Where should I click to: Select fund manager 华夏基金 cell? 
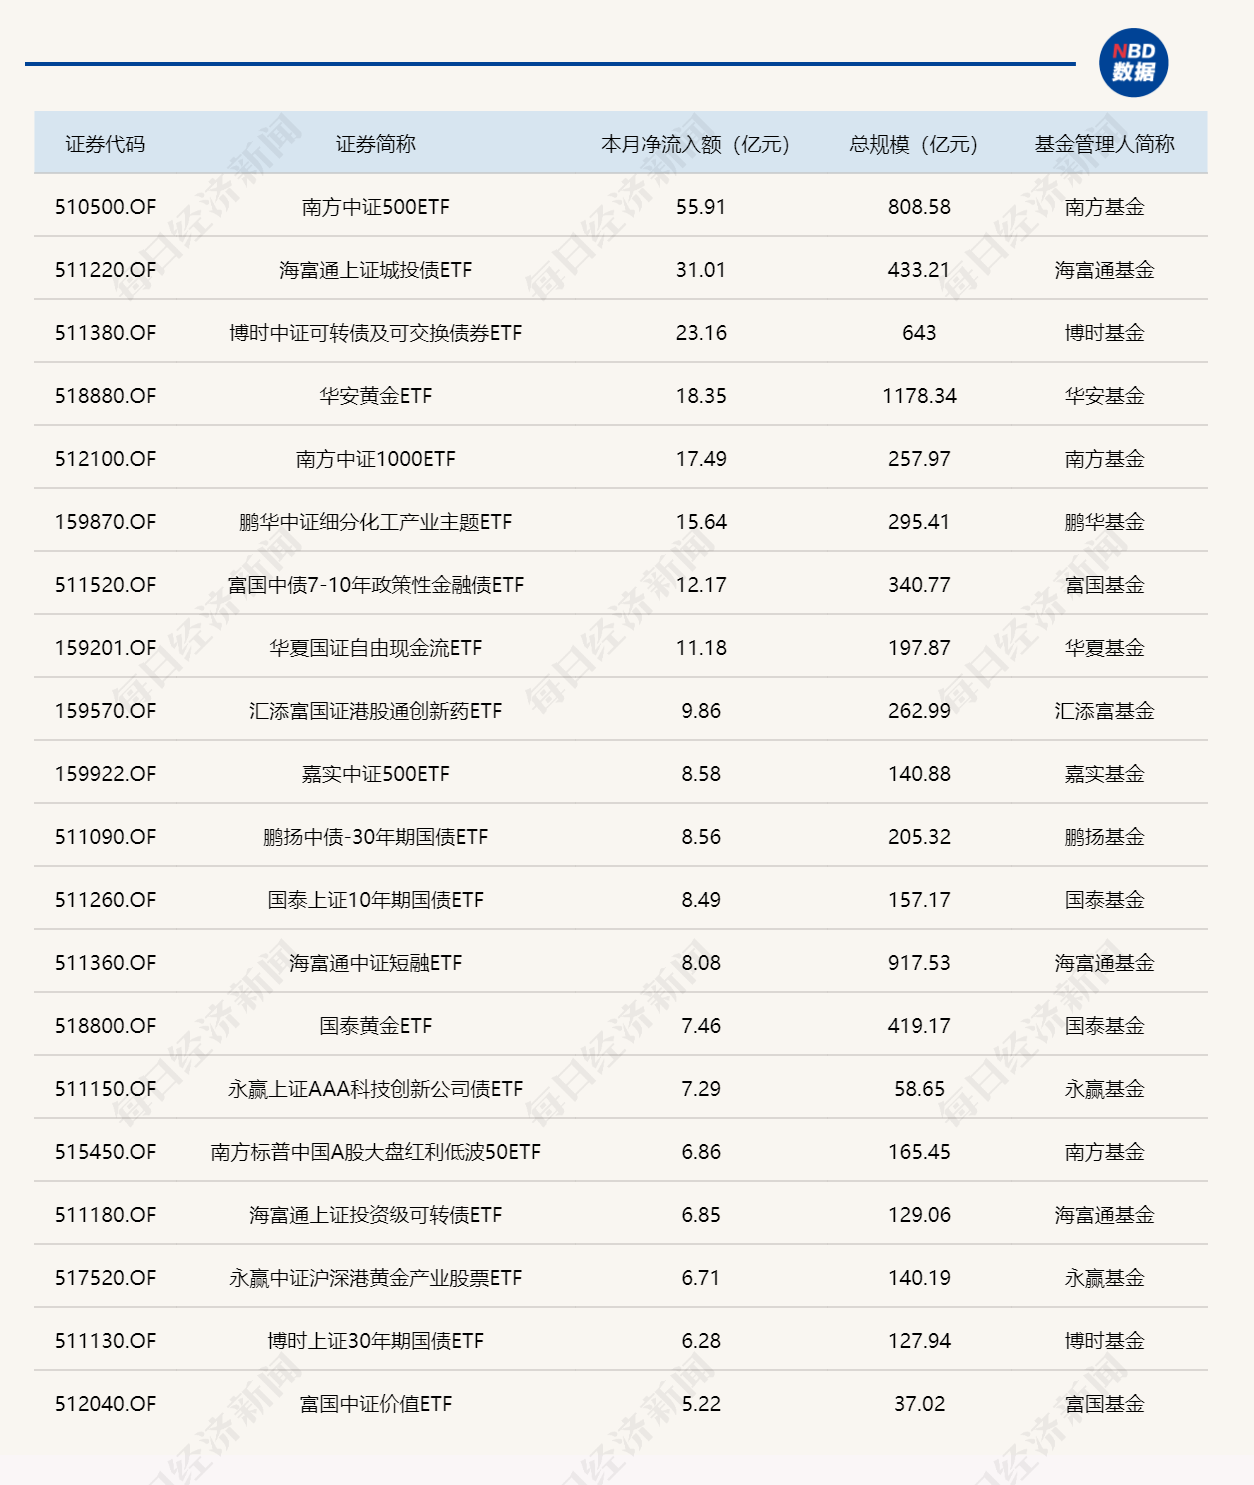click(1103, 647)
